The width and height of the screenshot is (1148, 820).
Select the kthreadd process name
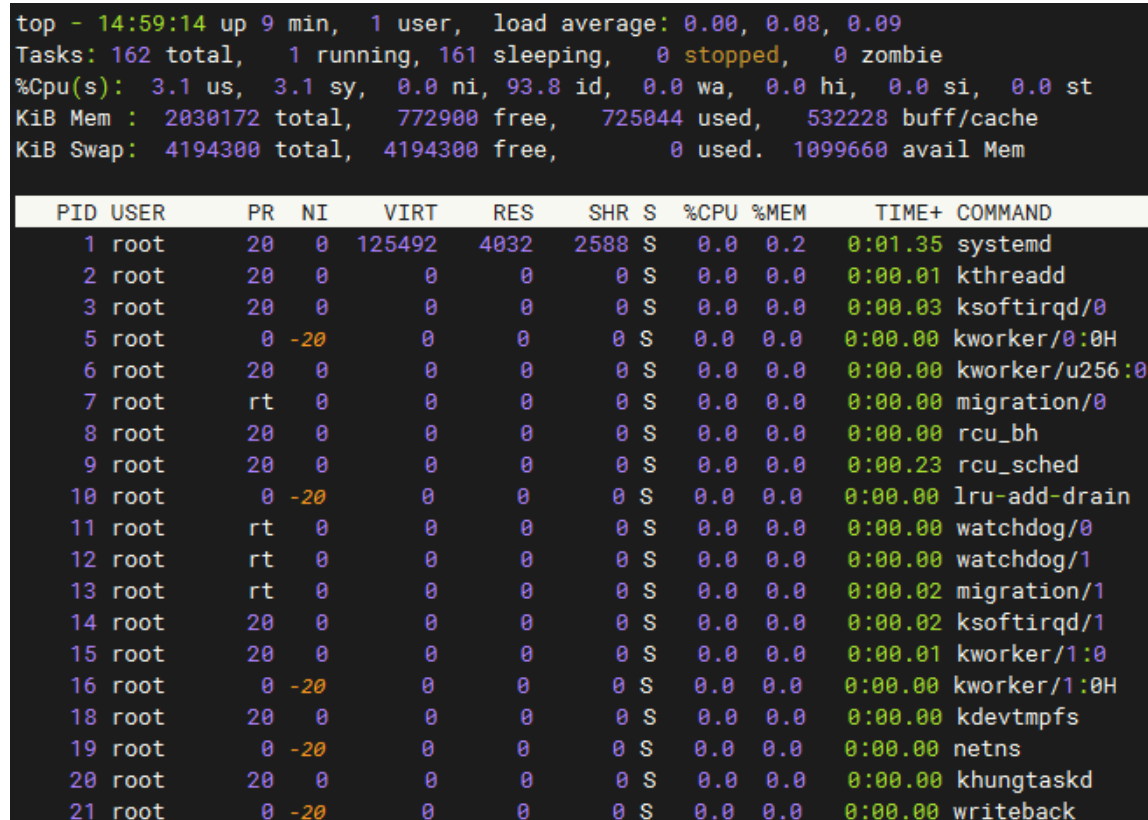[x=1010, y=275]
